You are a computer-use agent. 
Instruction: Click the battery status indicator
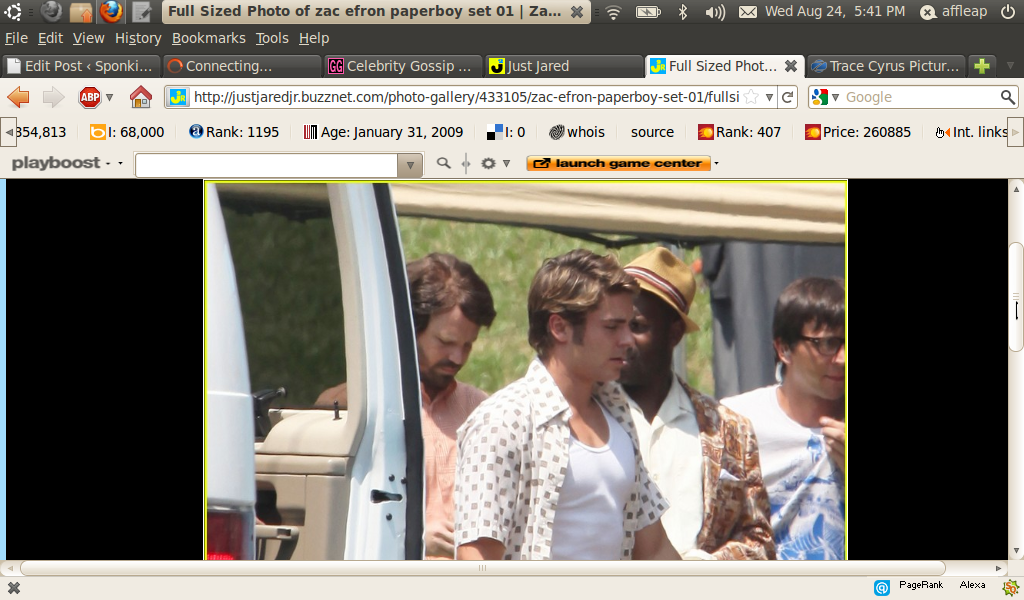(648, 12)
